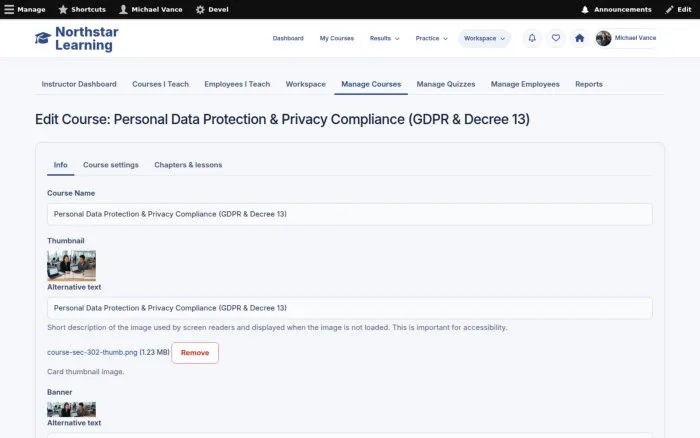
Task: Click the Announcements label in the toolbar
Action: click(x=622, y=9)
